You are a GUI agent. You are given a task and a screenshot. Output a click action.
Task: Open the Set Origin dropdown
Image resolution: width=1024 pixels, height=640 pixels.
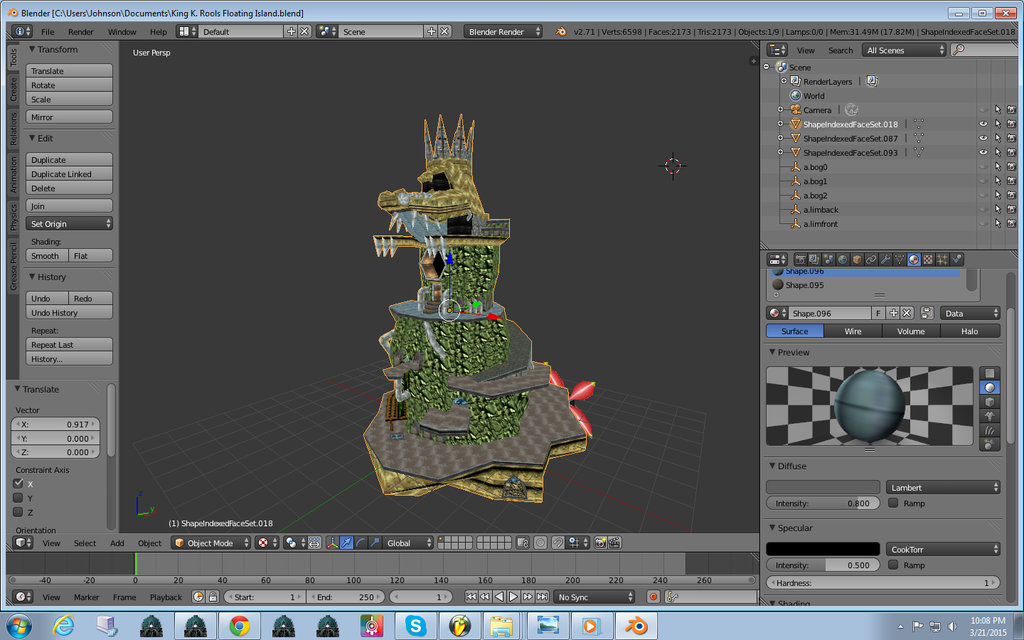pos(69,224)
